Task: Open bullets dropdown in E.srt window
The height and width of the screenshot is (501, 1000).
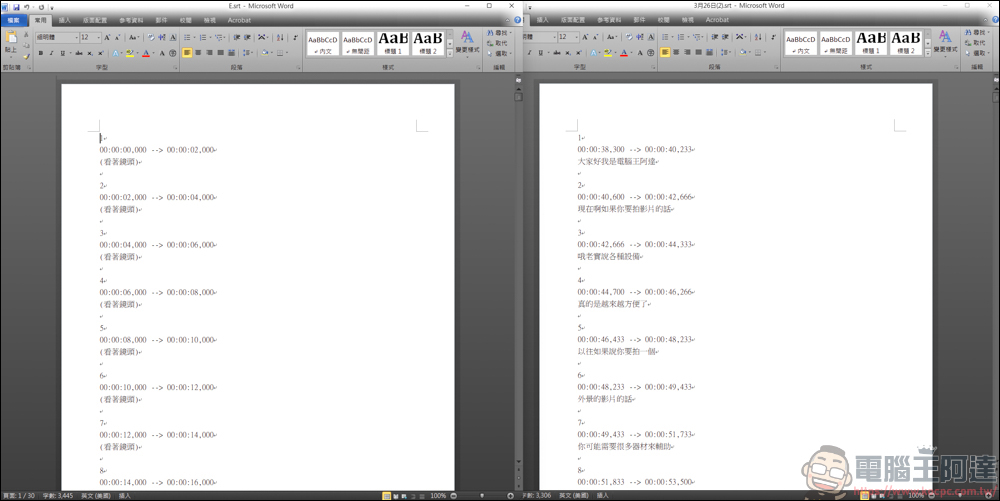Action: [x=195, y=37]
